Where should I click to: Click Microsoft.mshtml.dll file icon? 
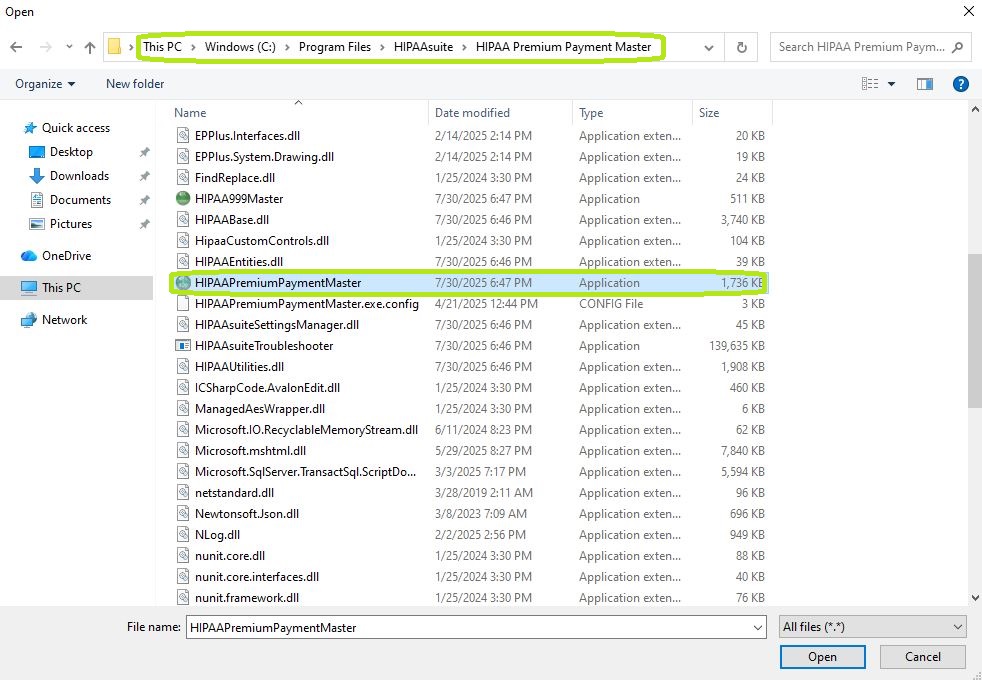click(183, 451)
